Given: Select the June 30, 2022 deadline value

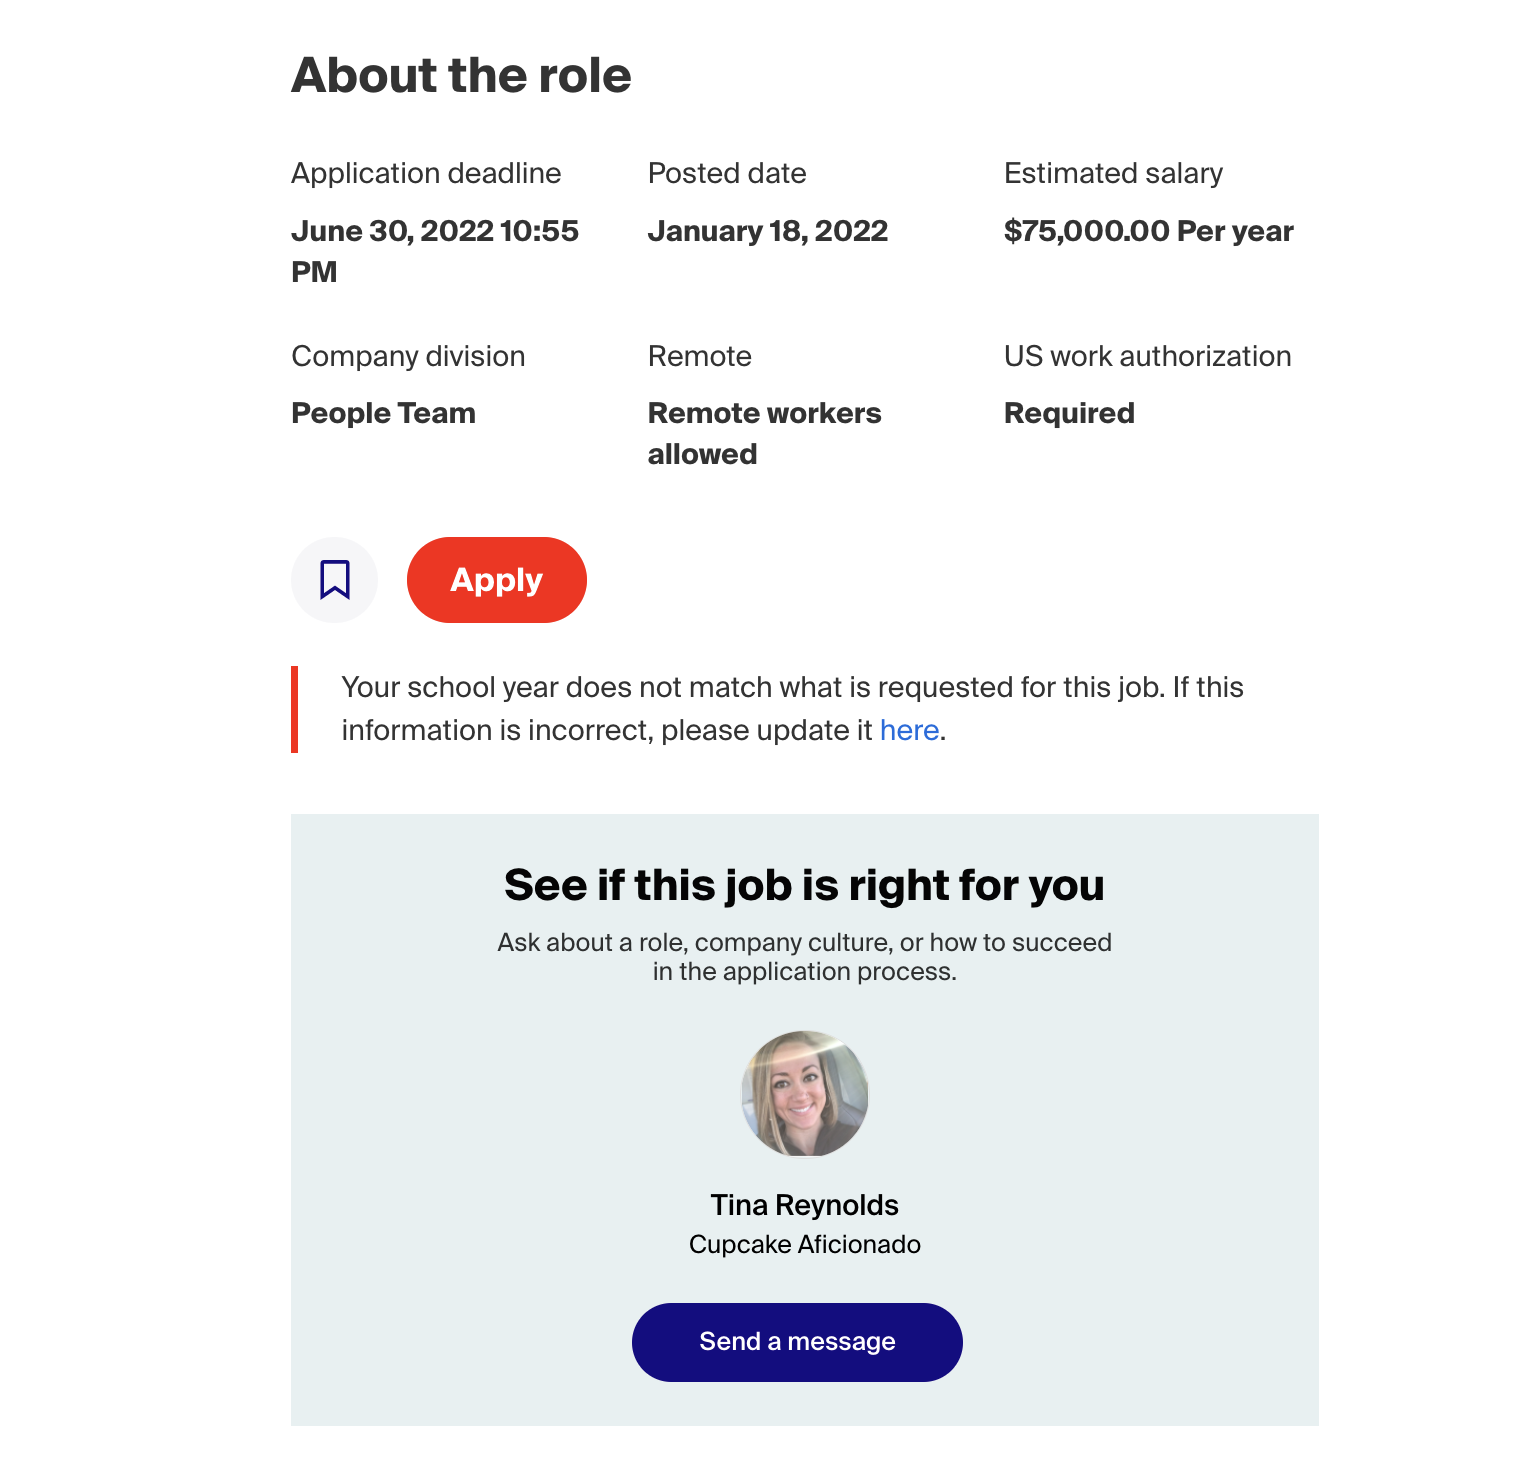Looking at the screenshot, I should coord(435,251).
